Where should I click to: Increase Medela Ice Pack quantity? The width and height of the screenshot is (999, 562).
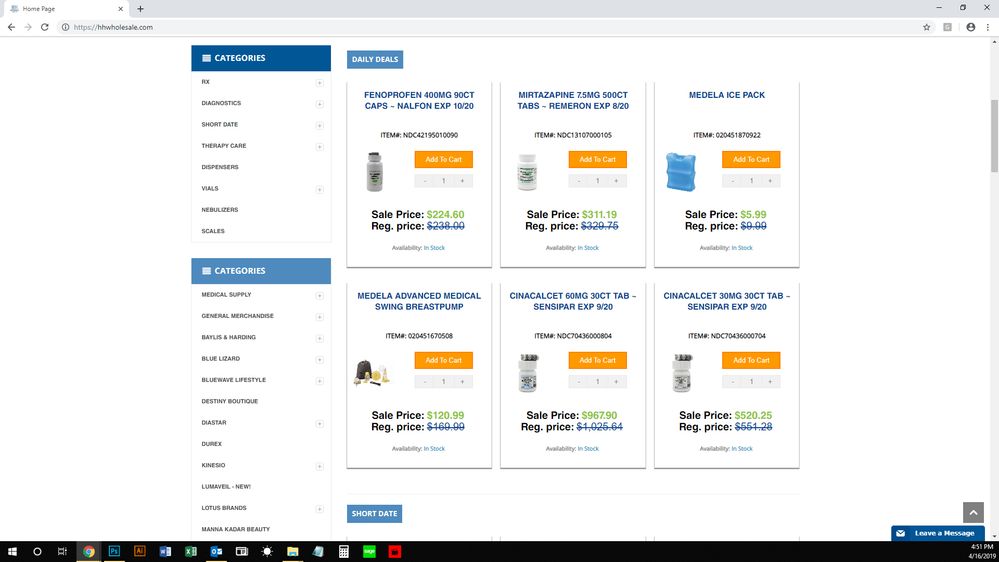770,181
